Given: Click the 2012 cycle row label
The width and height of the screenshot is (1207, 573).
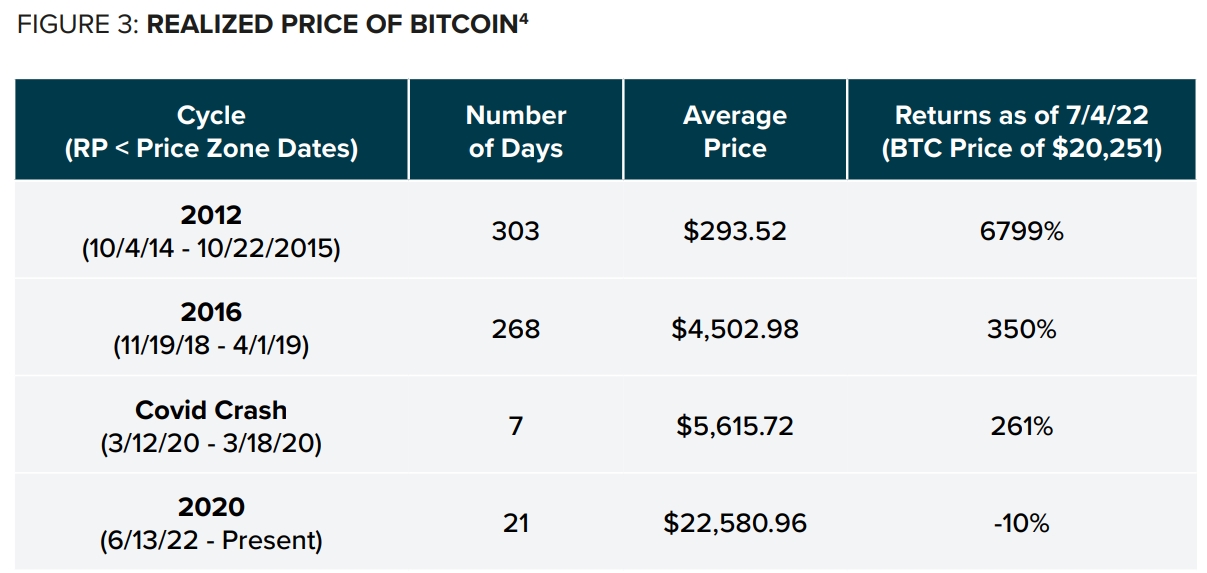Looking at the screenshot, I should click(211, 231).
